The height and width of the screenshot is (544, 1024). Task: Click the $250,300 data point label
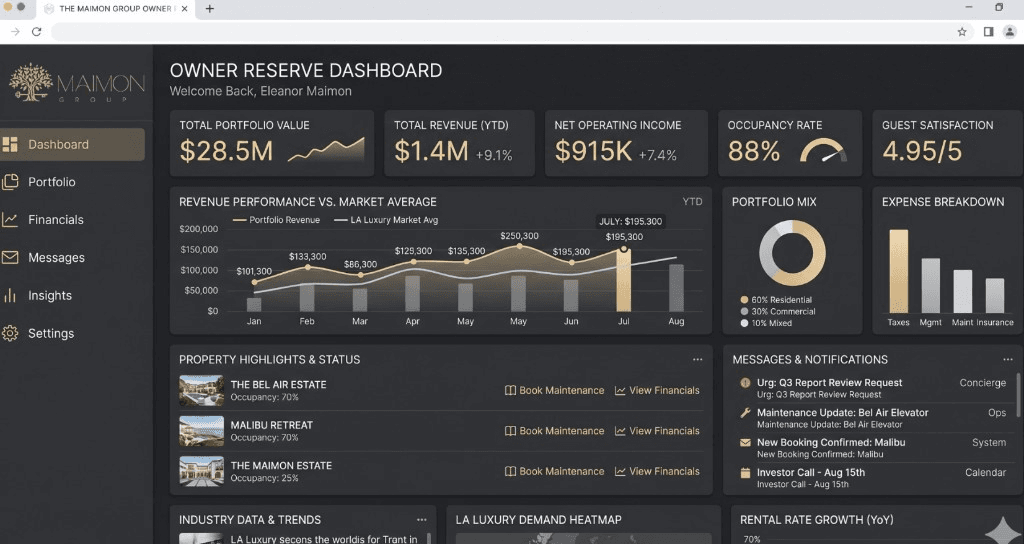coord(519,236)
